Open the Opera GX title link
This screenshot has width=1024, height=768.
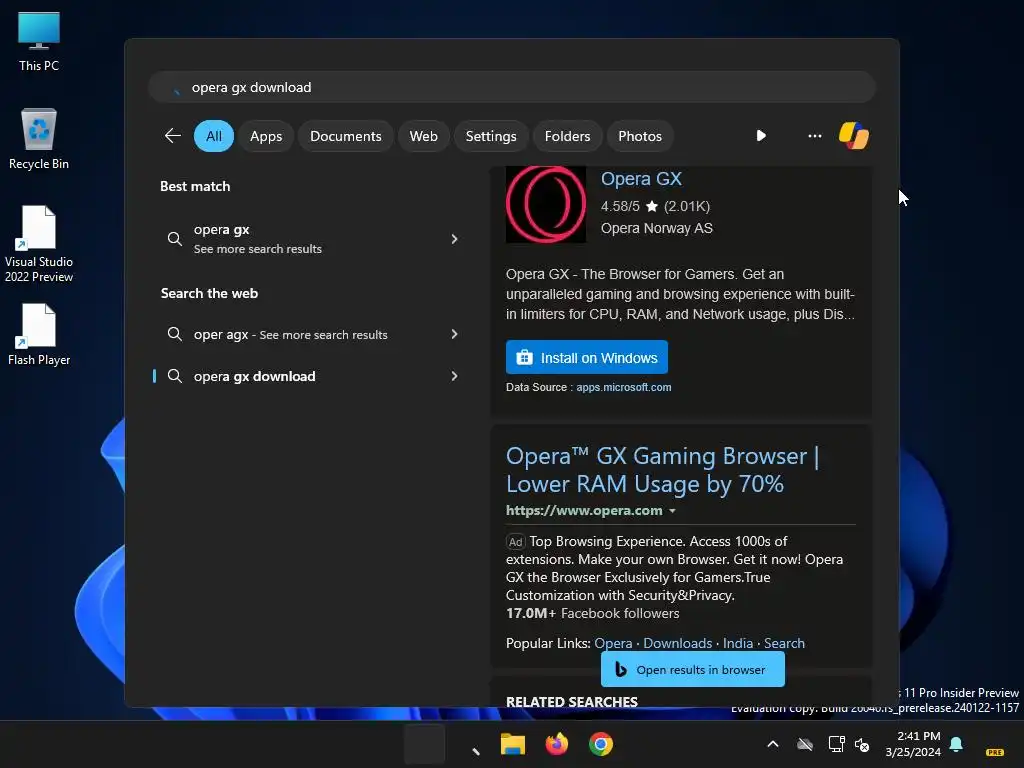(641, 178)
